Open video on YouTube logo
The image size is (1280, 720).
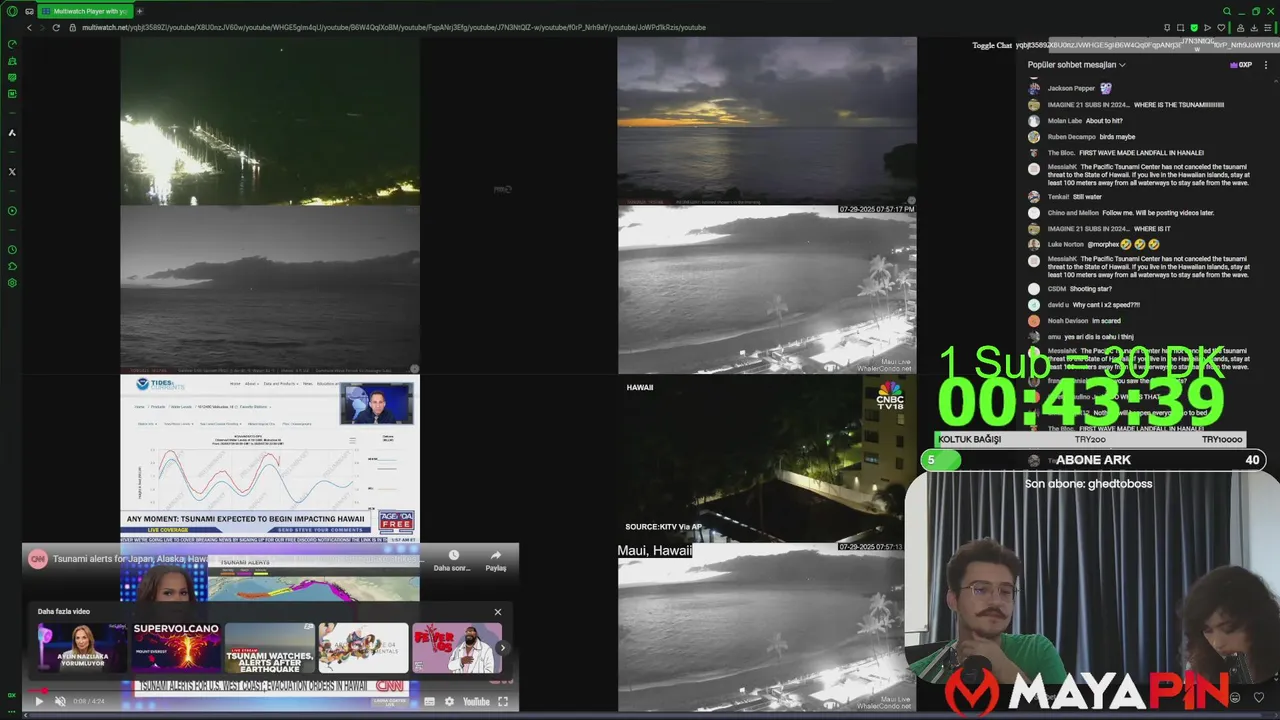click(476, 701)
